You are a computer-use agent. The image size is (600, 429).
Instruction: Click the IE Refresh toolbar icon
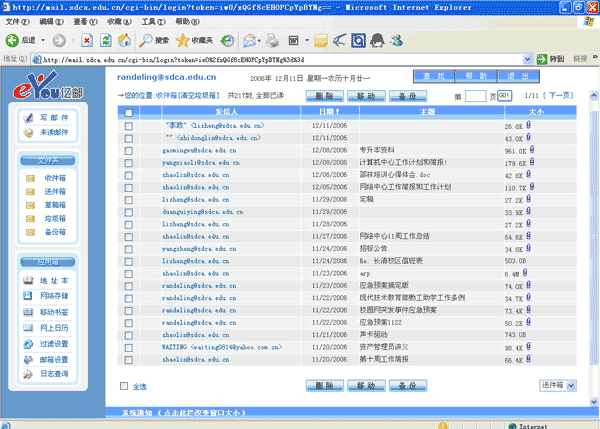(x=105, y=41)
